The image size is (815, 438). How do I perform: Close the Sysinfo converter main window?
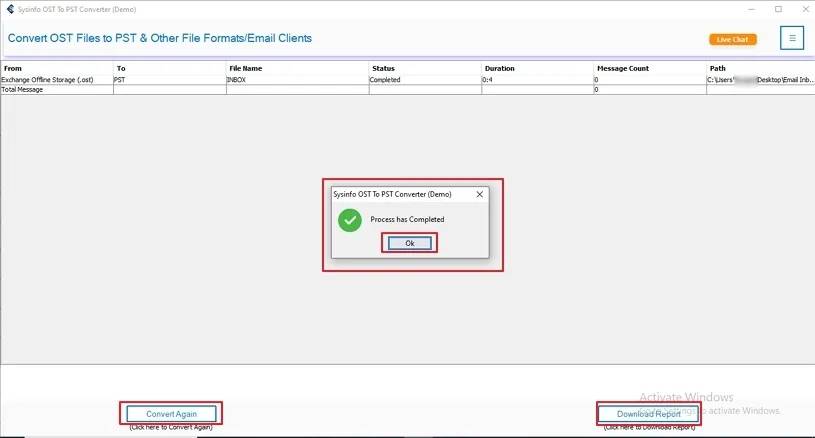coord(805,9)
